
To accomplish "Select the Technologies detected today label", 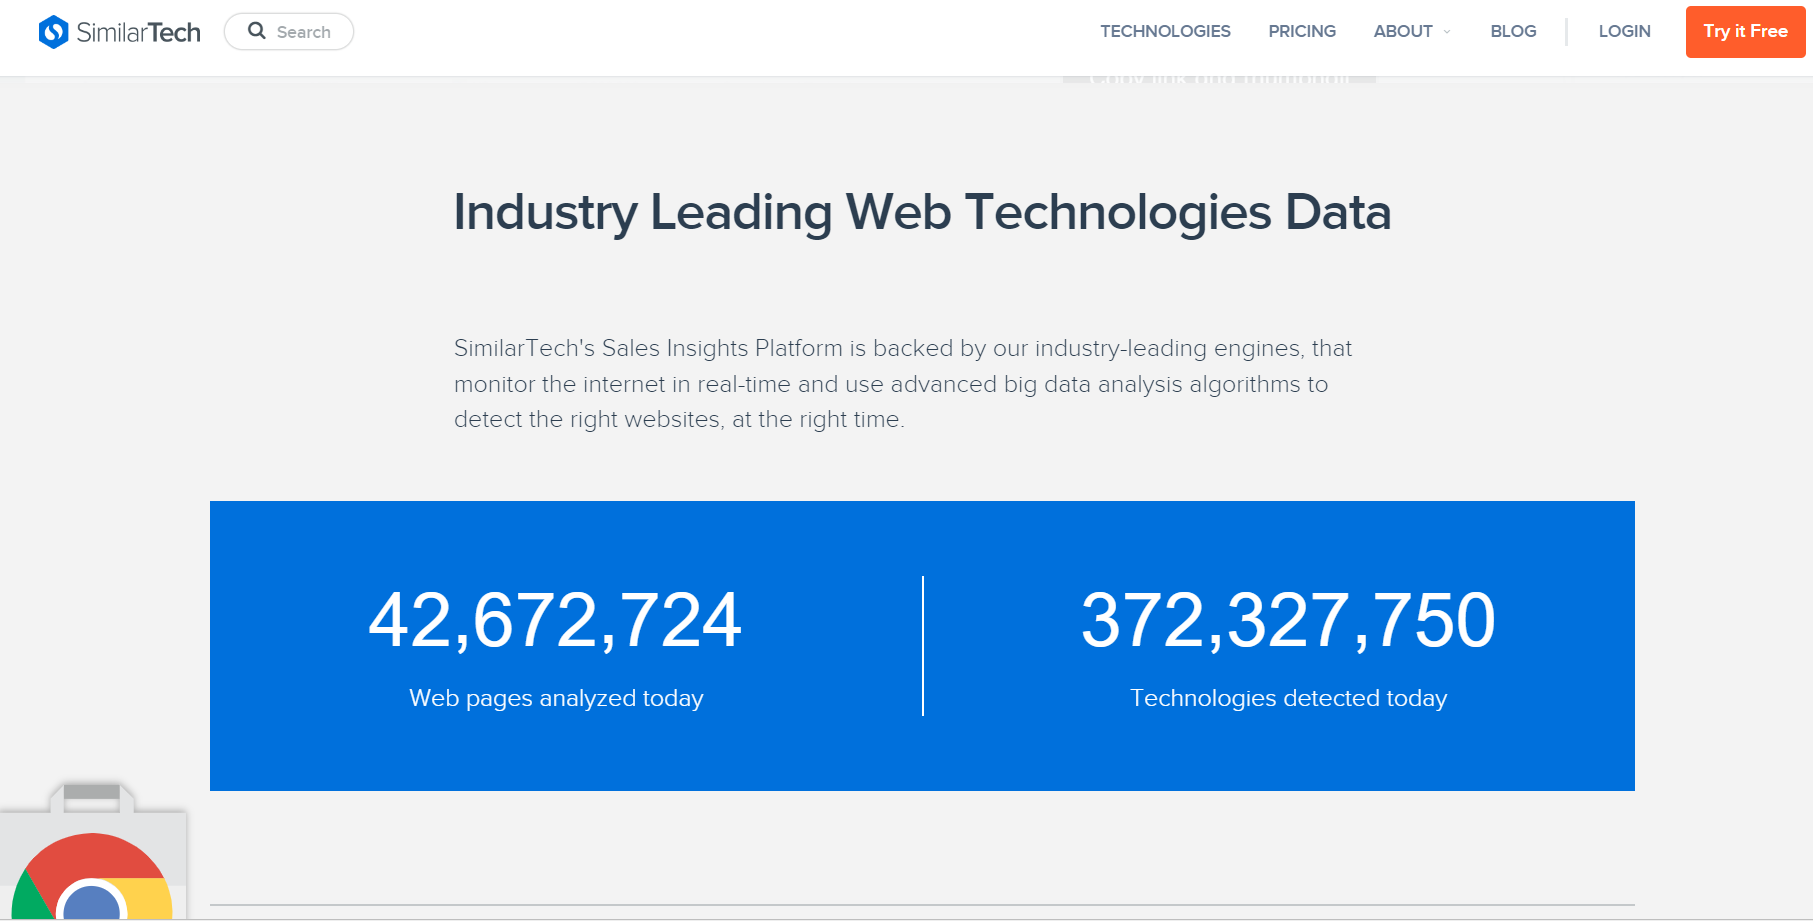I will [x=1288, y=698].
